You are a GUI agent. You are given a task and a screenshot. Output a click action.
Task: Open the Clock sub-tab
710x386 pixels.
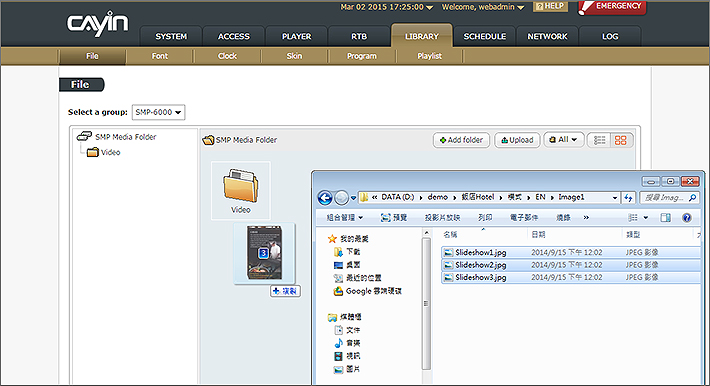click(227, 56)
